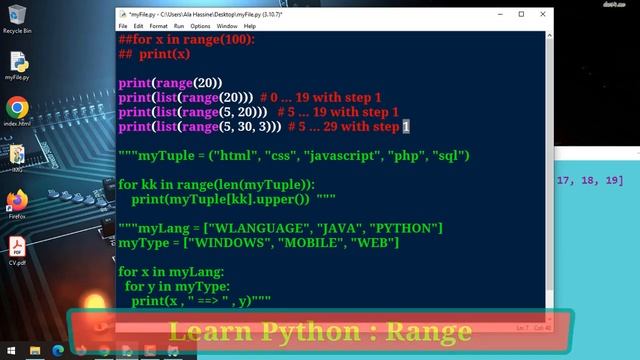
Task: Click the 'print(range(20))' code line
Action: [x=170, y=83]
